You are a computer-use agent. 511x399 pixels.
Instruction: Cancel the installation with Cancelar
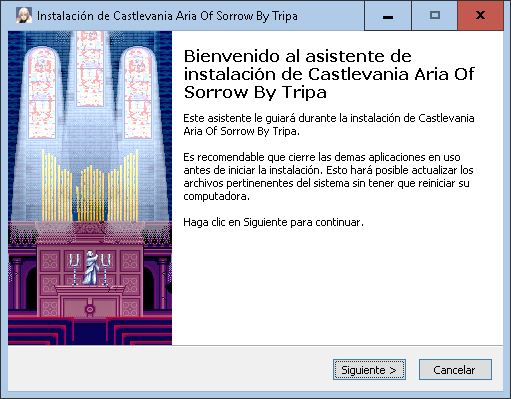[455, 369]
